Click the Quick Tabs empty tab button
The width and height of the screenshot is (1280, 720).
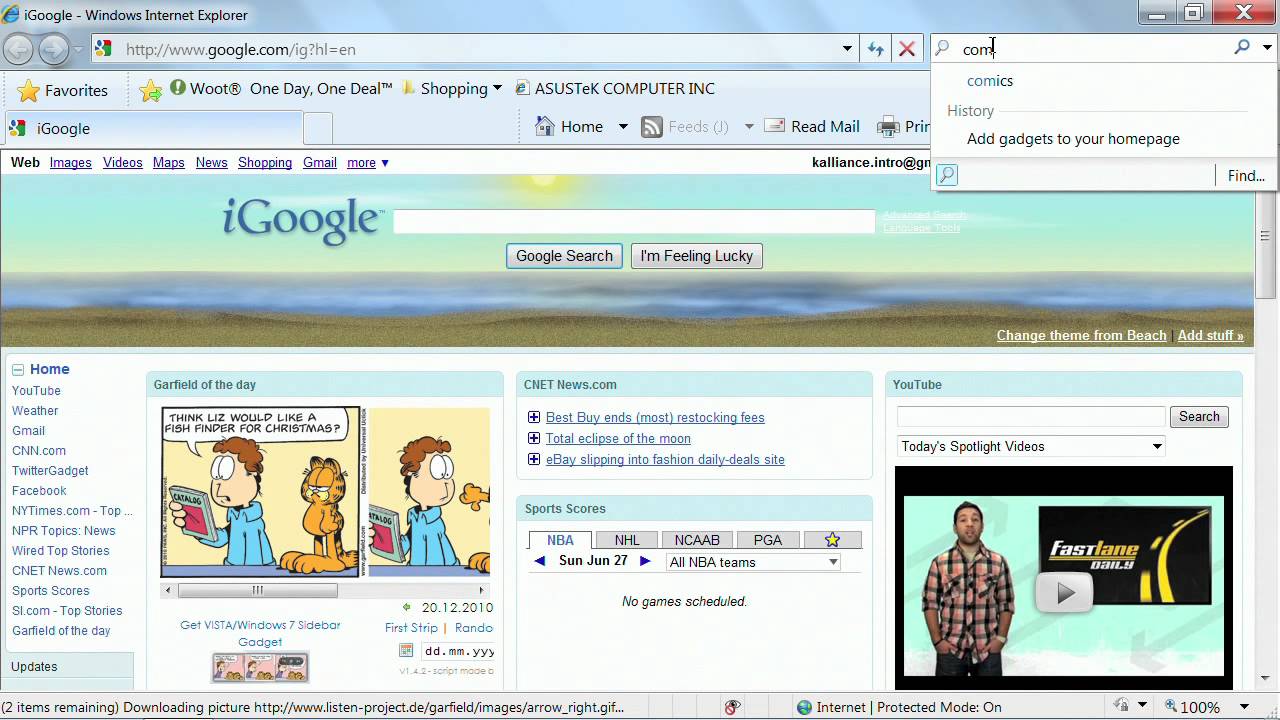[x=318, y=128]
